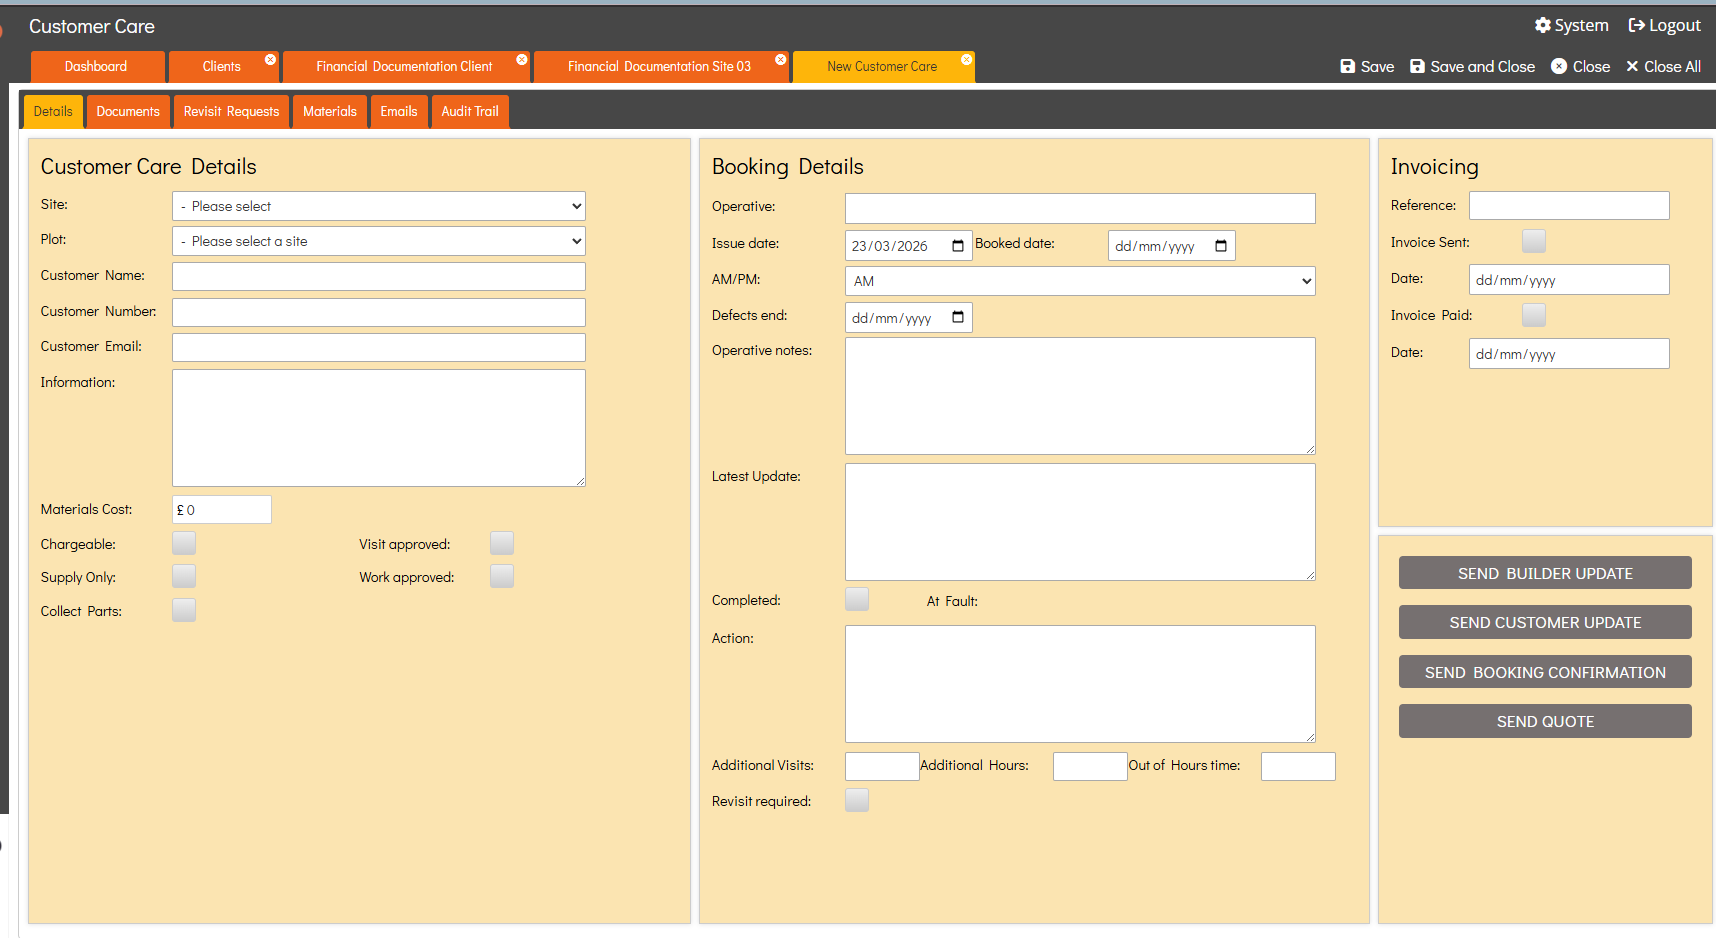
Task: Click the Booked date dd/mm/yyyy text
Action: click(x=1155, y=246)
